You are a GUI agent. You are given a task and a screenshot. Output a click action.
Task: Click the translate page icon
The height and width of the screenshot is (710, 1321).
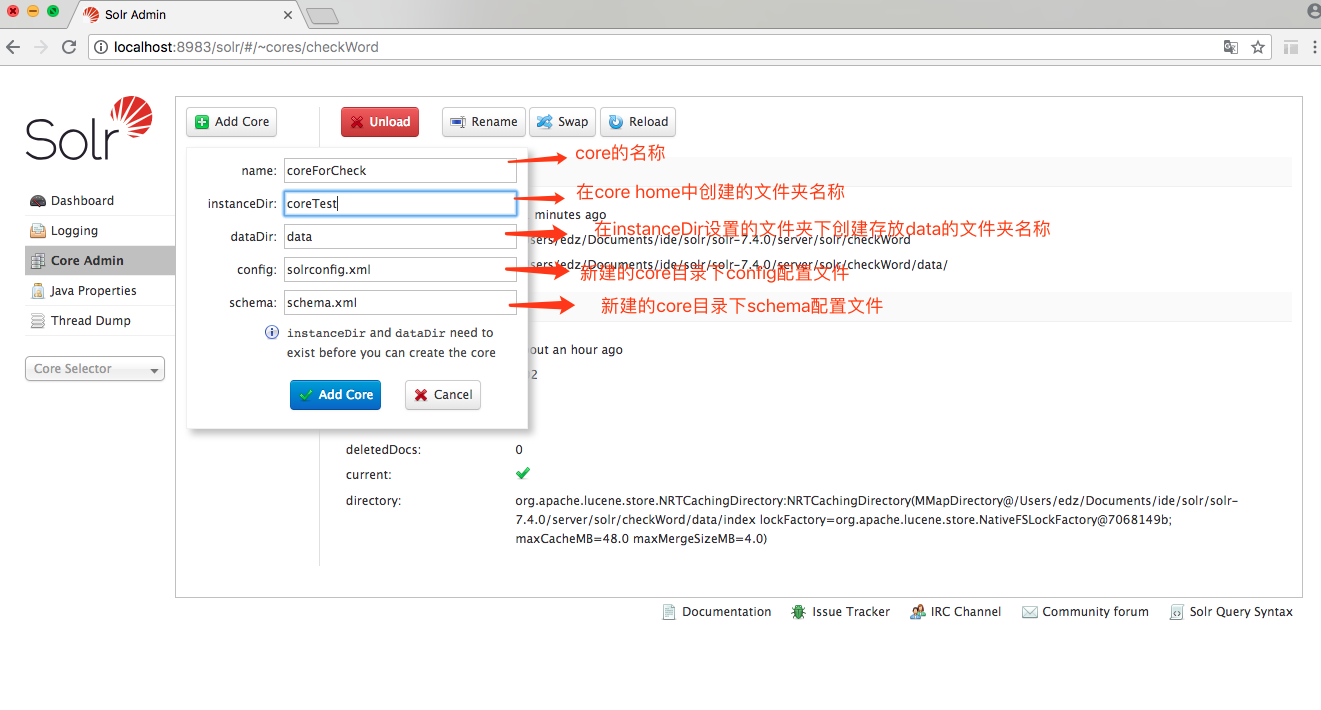click(x=1231, y=47)
